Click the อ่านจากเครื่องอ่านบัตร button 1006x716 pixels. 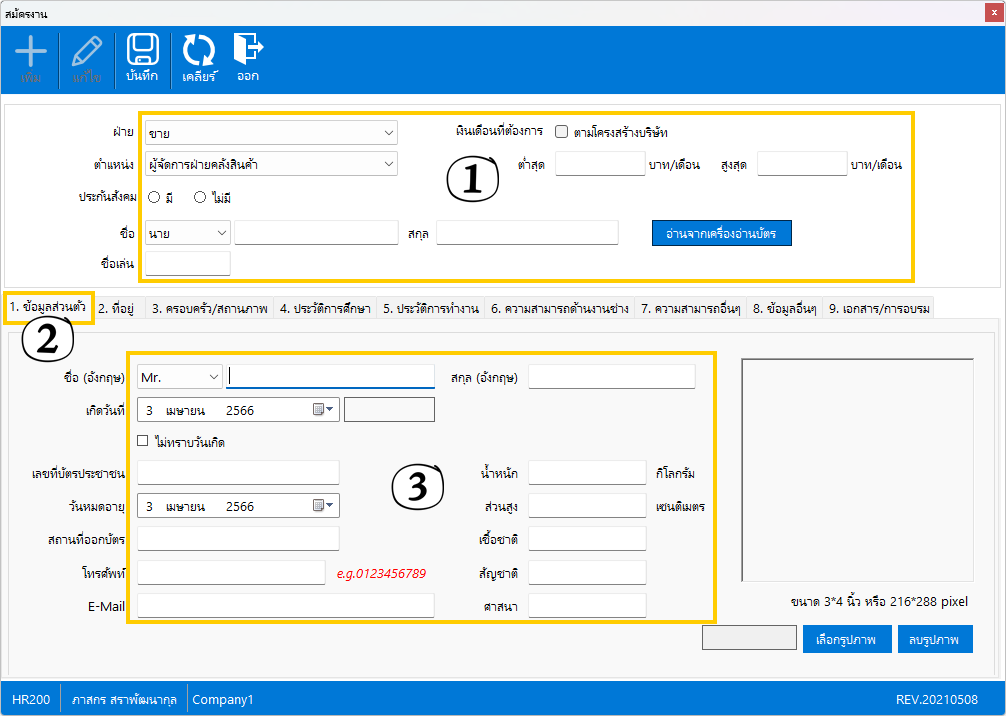(721, 233)
